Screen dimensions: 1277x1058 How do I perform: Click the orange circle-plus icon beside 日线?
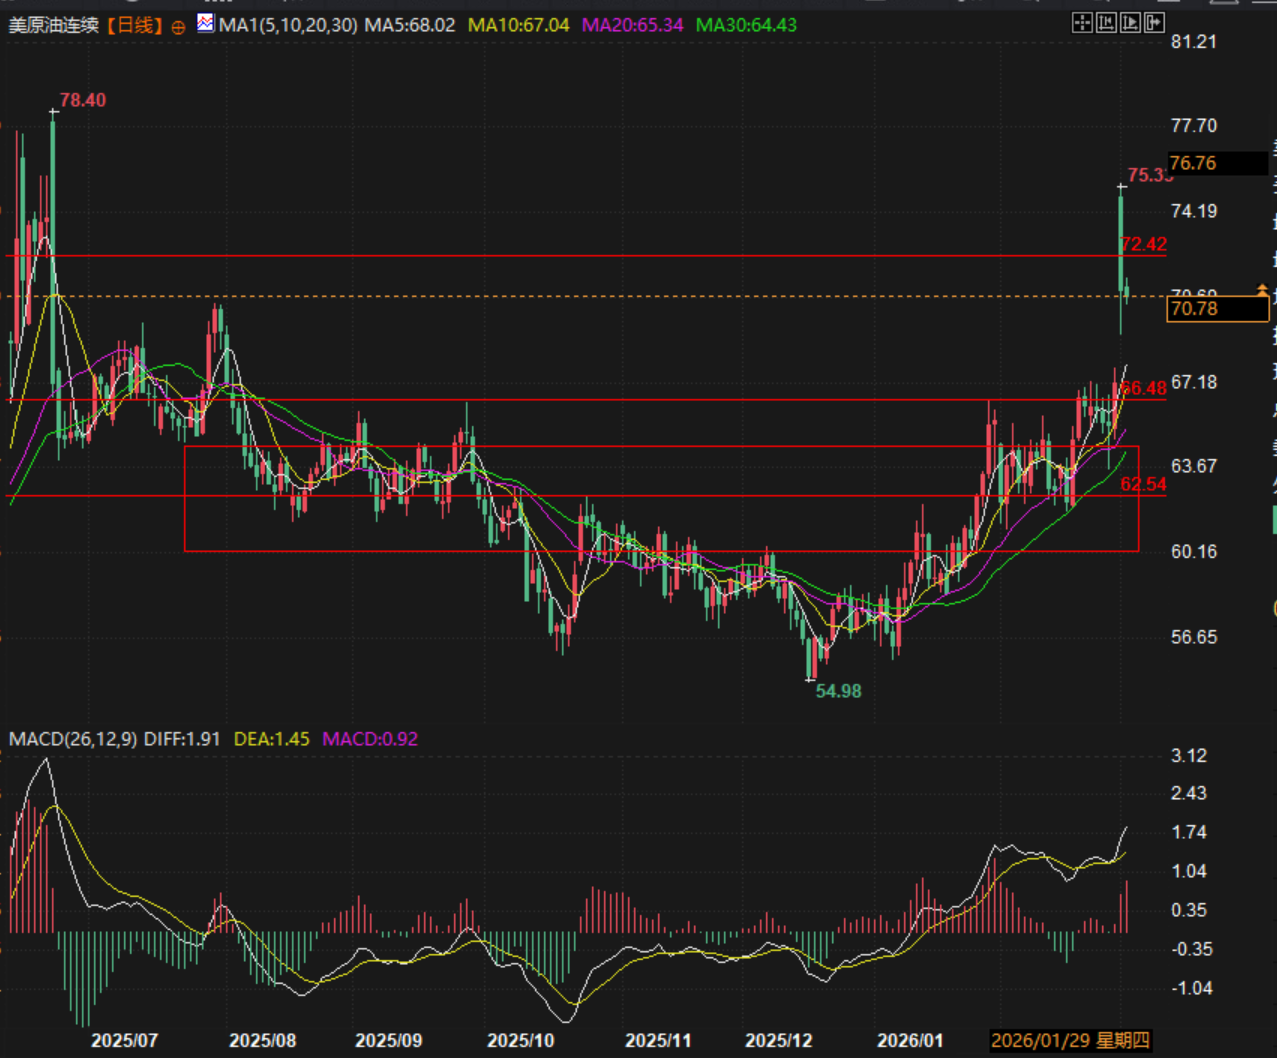(x=178, y=27)
